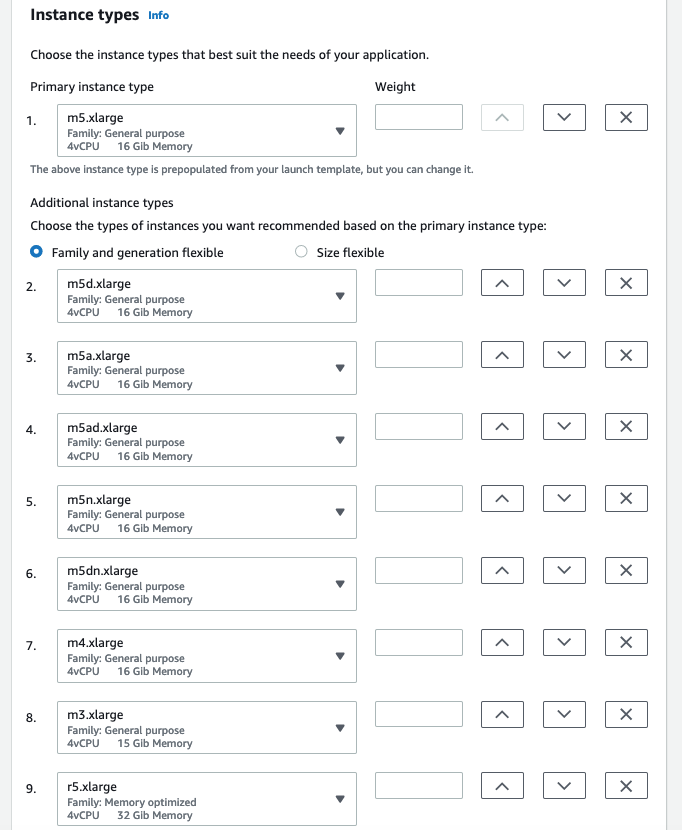
Task: Remove the m5.xlarge primary instance type
Action: (625, 117)
